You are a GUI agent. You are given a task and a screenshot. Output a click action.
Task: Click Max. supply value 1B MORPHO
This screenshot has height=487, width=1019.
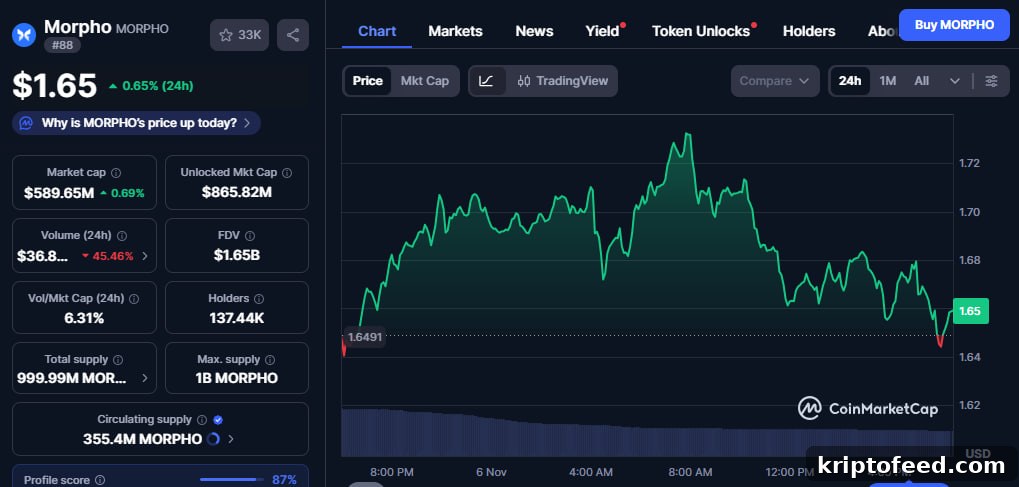(x=237, y=378)
